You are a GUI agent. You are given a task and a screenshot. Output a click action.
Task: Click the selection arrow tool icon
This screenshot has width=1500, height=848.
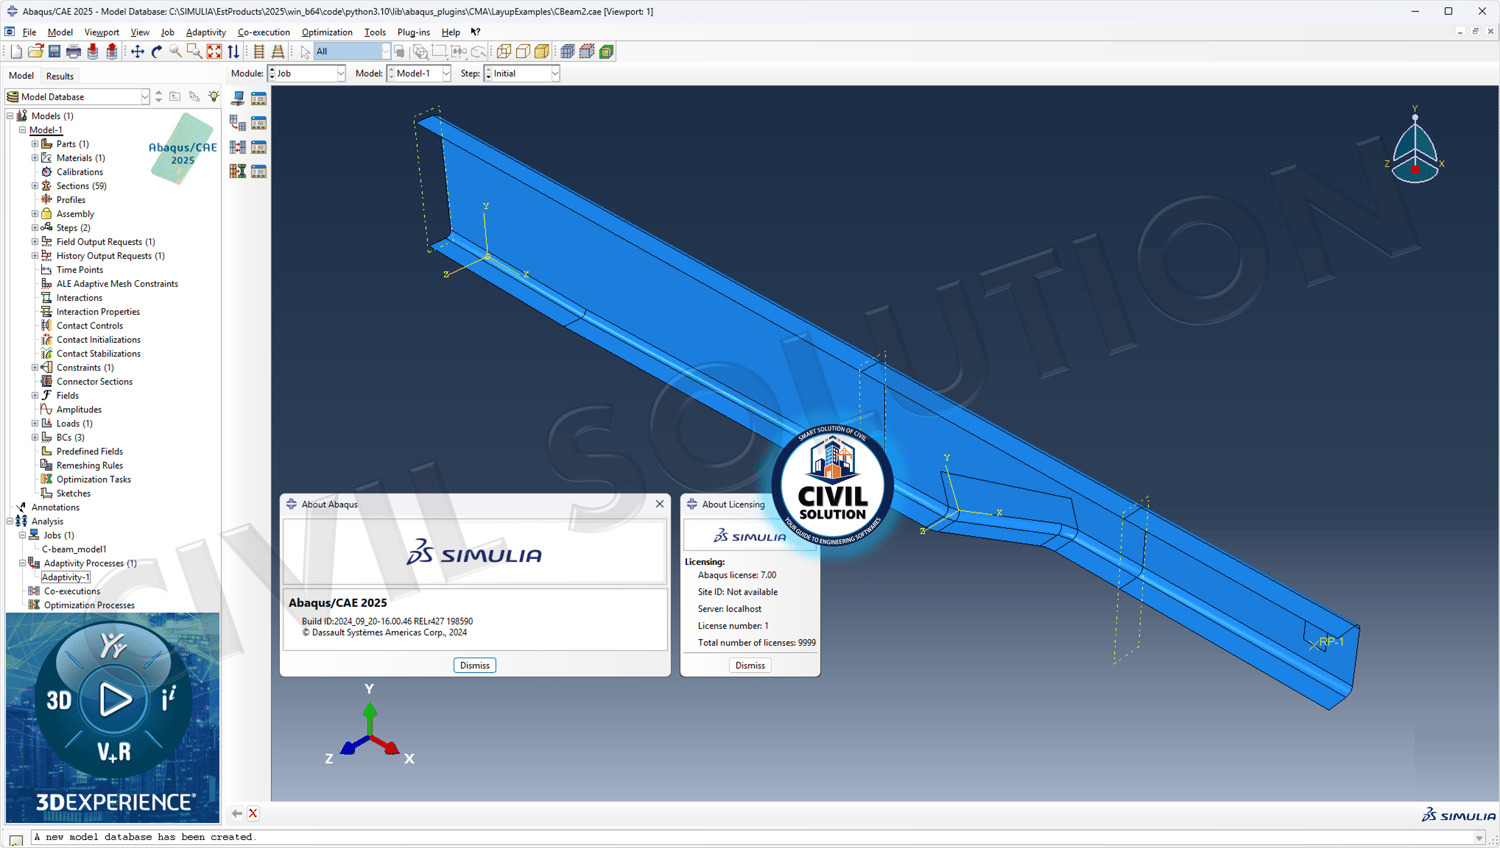(305, 52)
